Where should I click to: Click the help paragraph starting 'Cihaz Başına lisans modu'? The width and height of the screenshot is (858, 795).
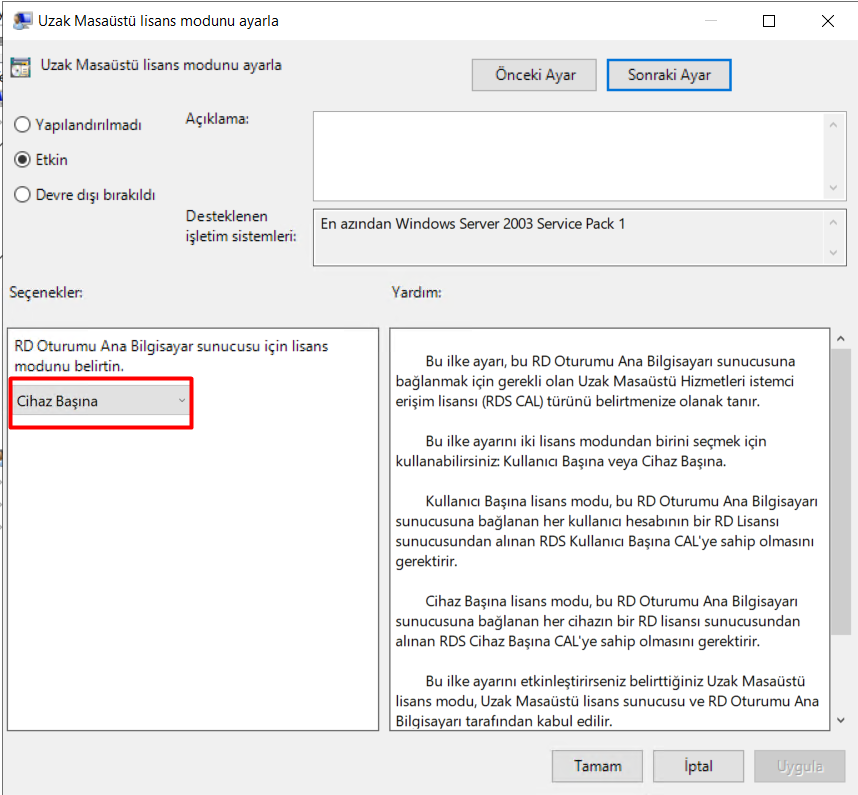[x=598, y=621]
